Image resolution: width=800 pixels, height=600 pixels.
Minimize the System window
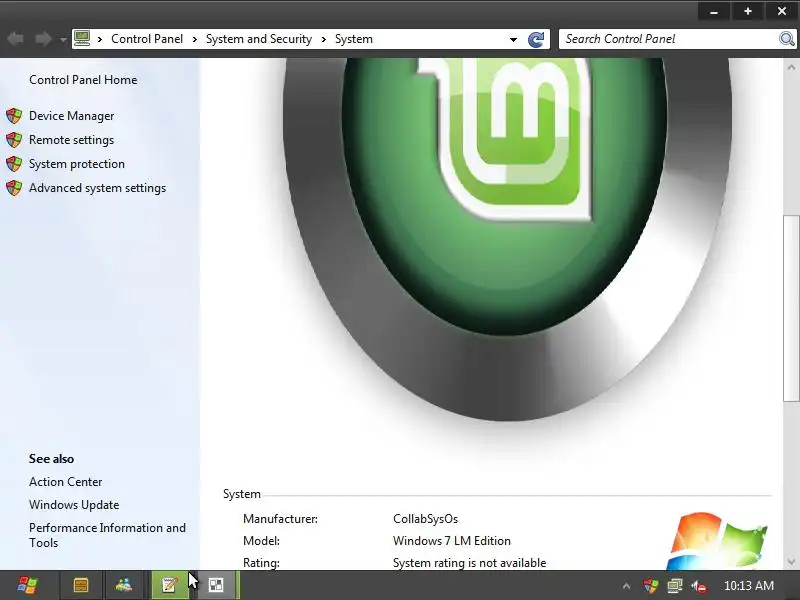point(714,11)
